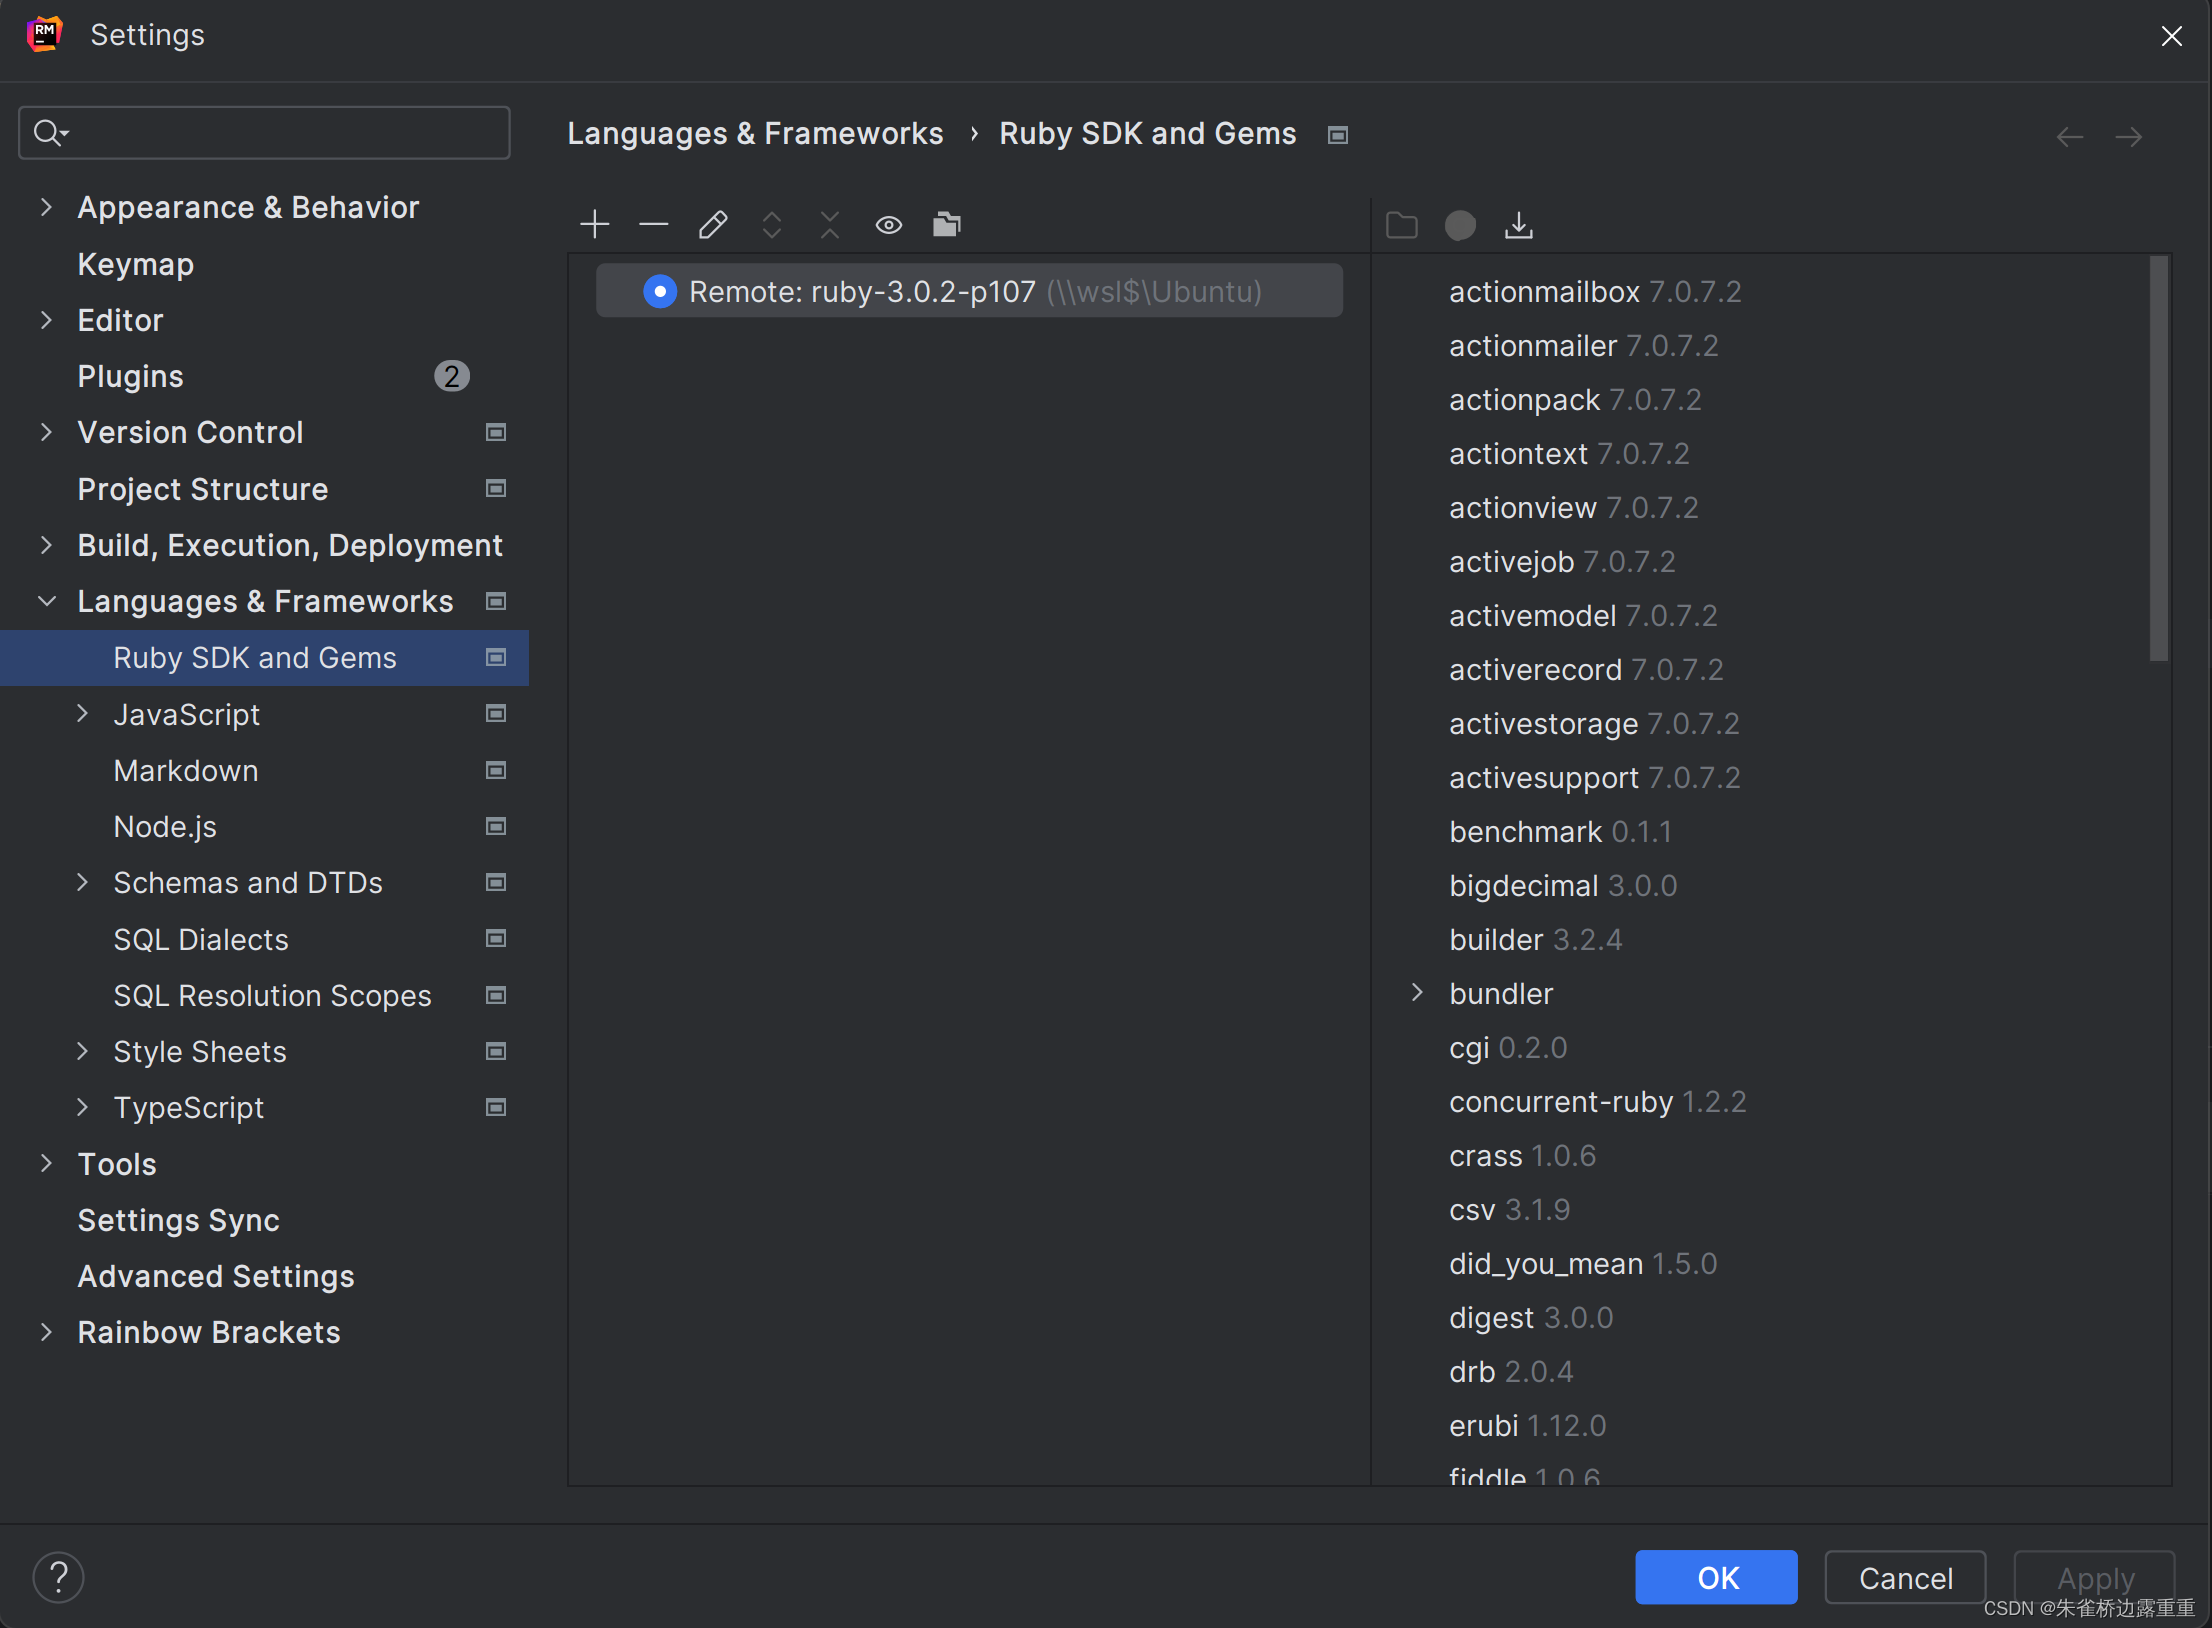Click the pencil edit SDK icon

coord(712,224)
